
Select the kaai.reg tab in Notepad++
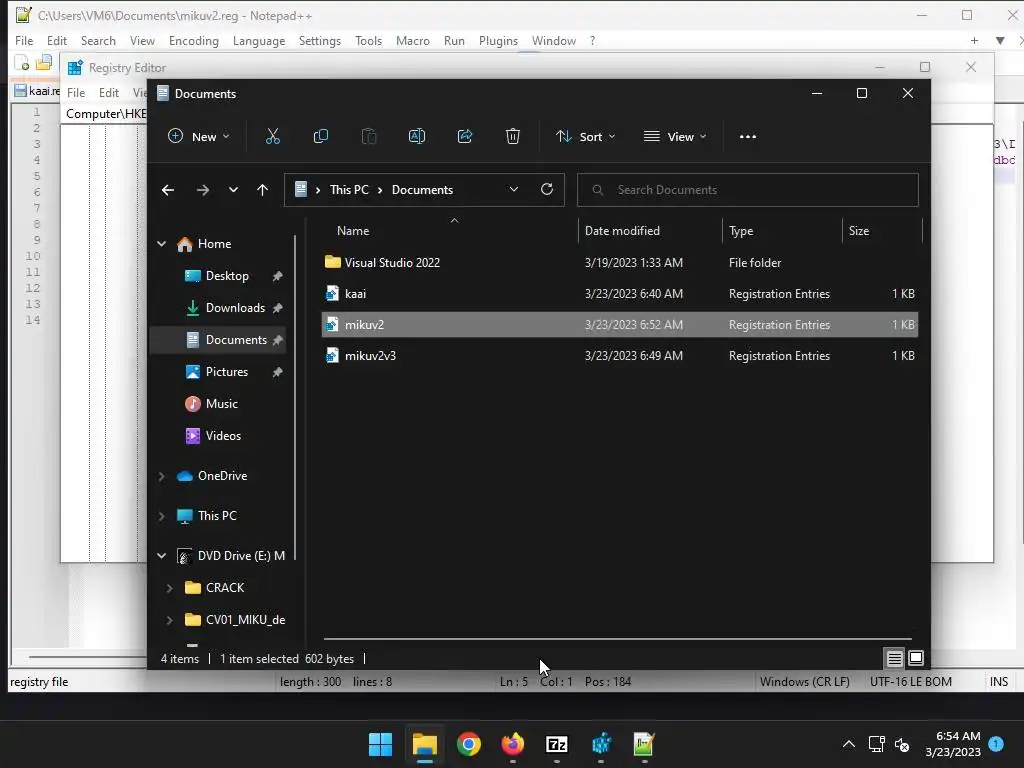coord(37,91)
